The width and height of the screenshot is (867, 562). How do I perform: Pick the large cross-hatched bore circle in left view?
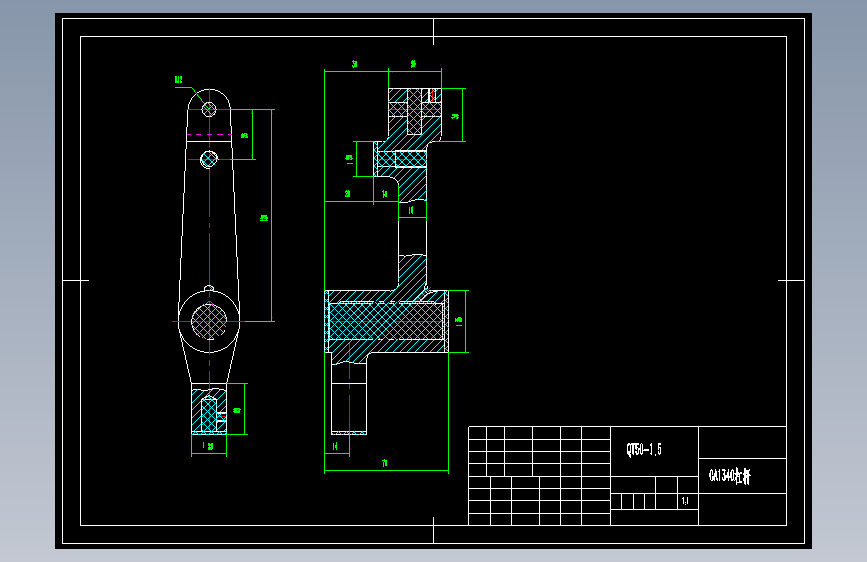point(209,321)
